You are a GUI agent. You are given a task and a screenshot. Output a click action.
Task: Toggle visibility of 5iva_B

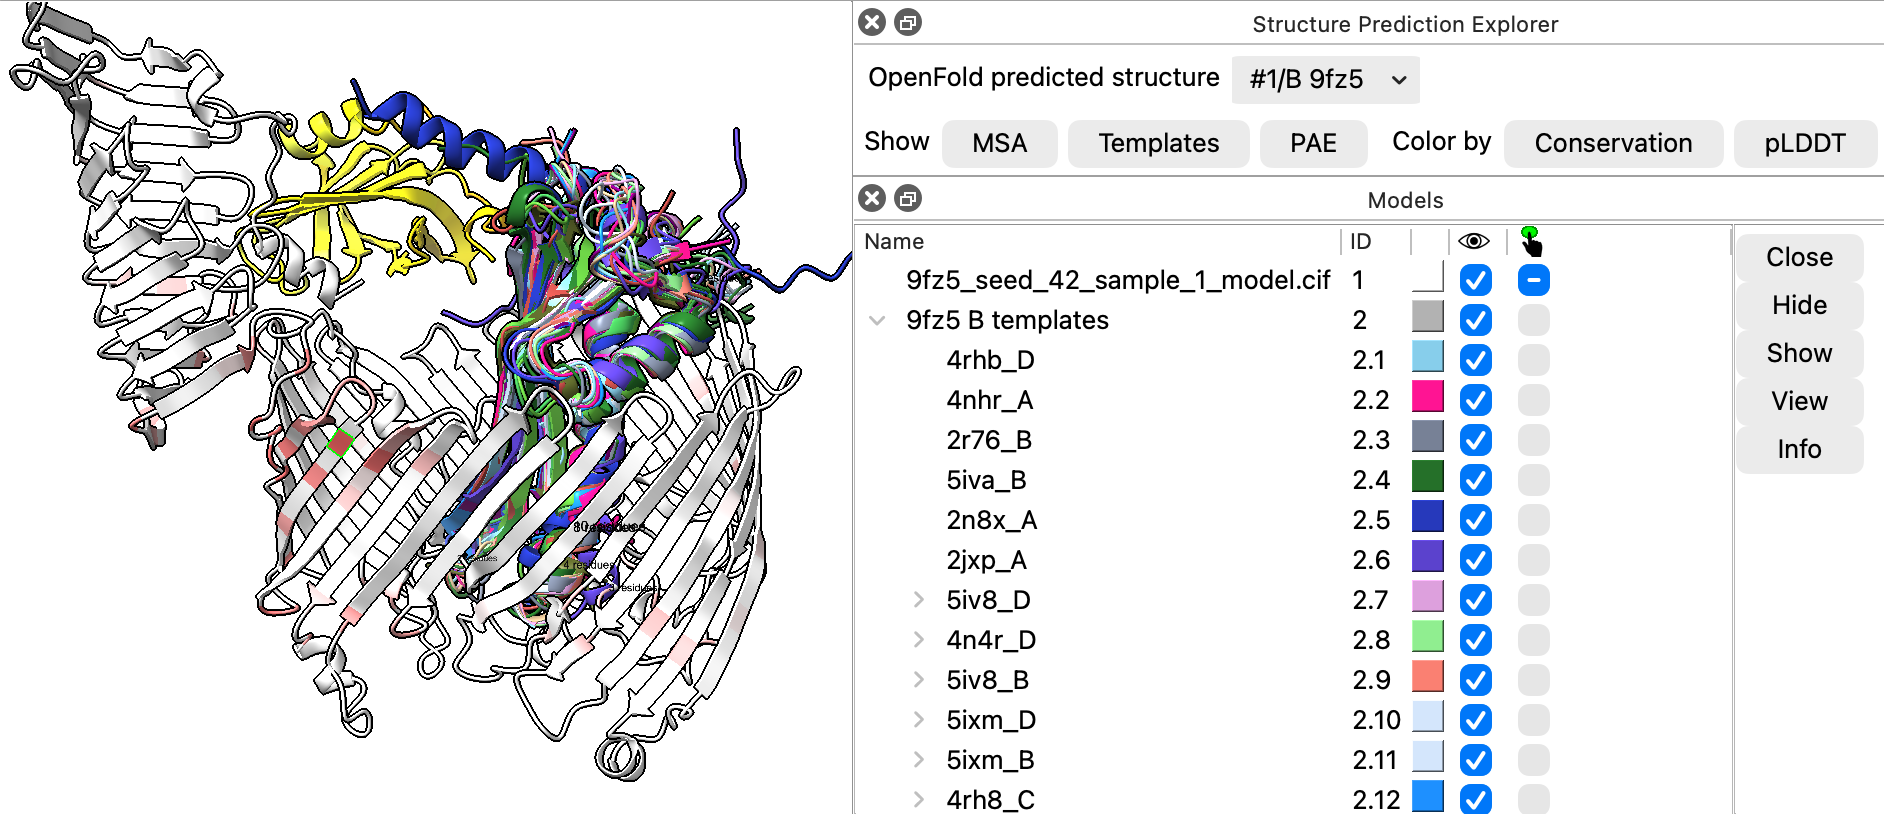[x=1475, y=480]
